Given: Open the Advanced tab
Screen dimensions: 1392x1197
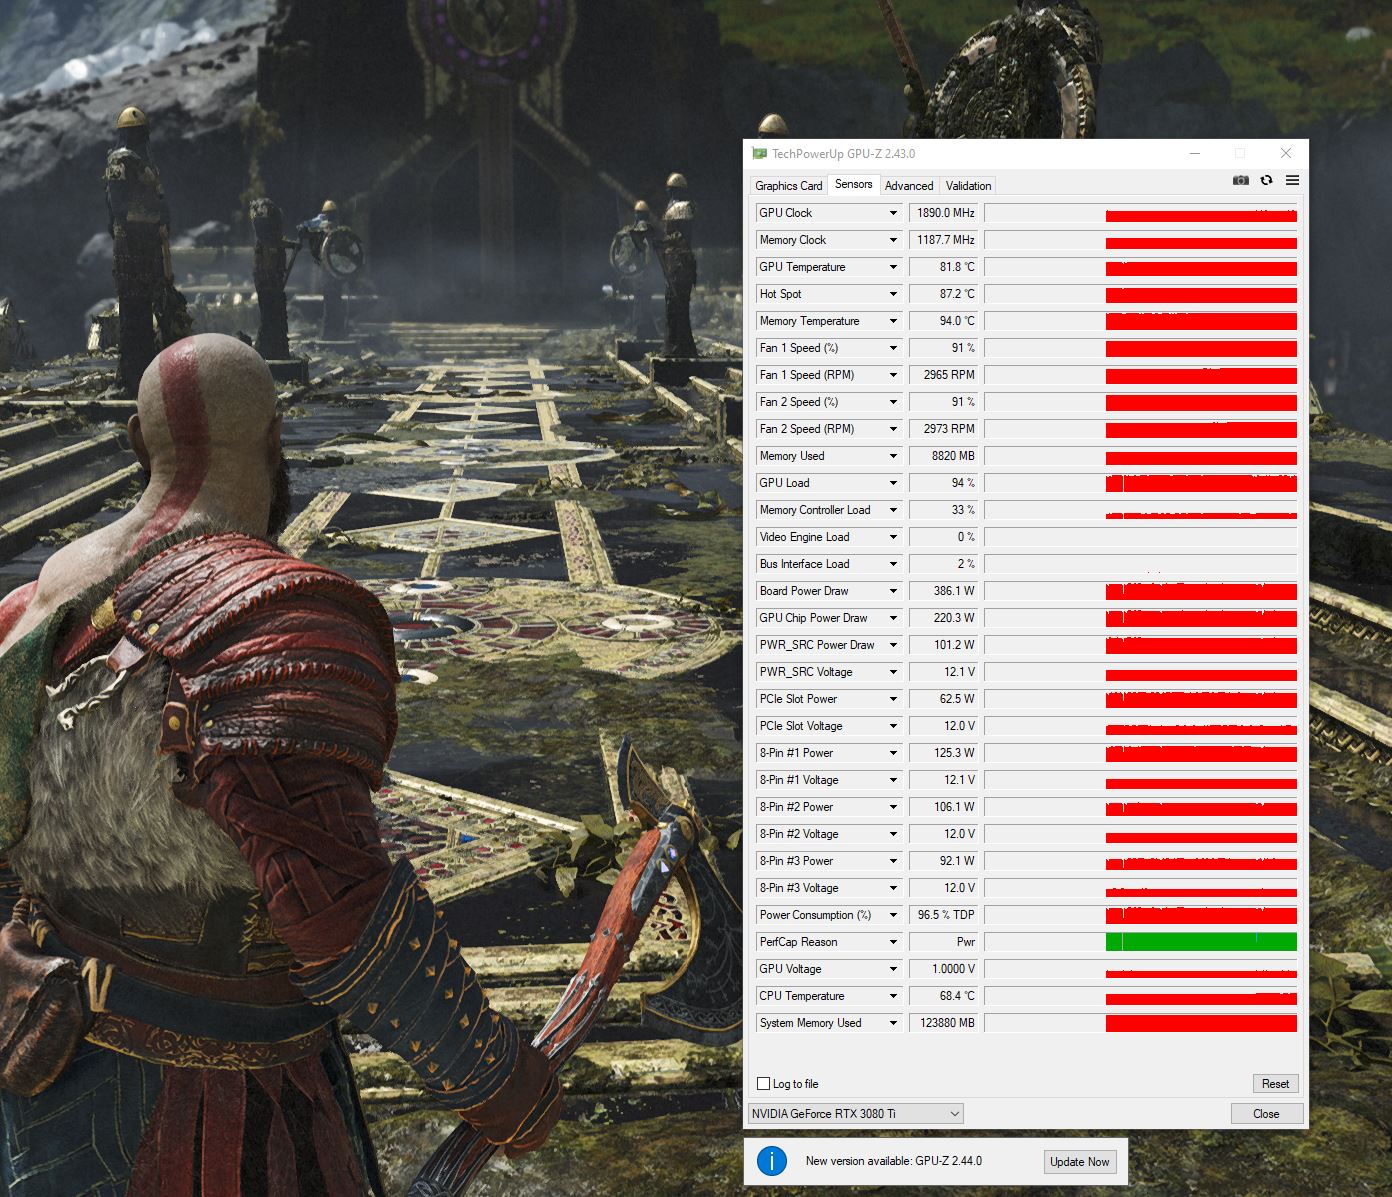Looking at the screenshot, I should tap(908, 185).
